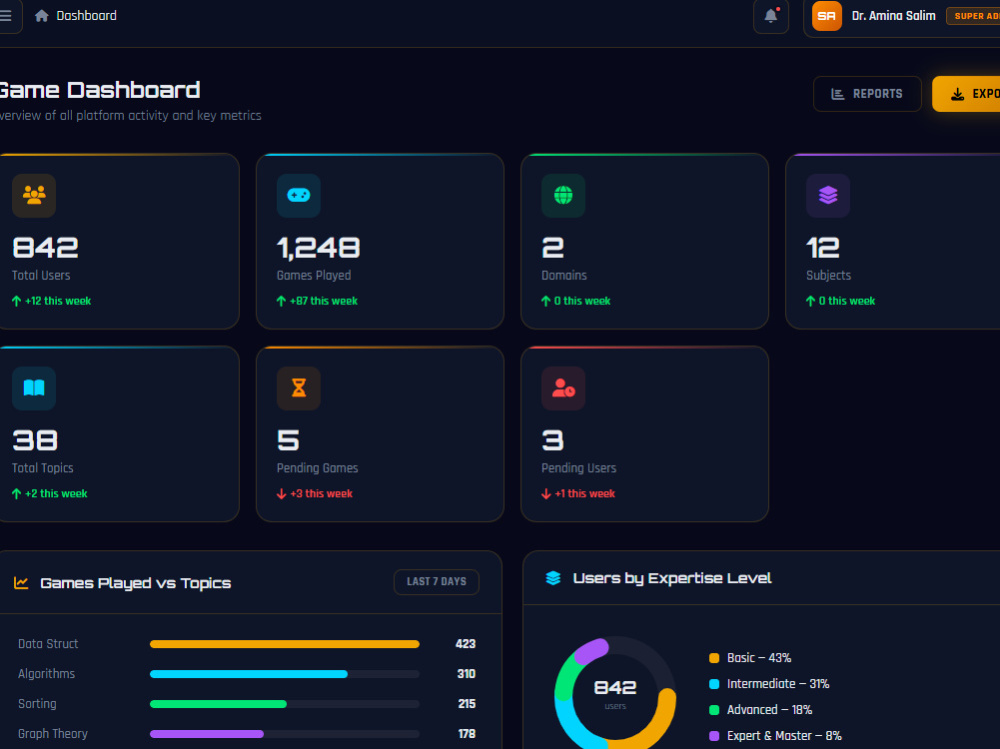Viewport: 1000px width, 749px height.
Task: Click the Game Dashboard page heading
Action: coord(99,91)
